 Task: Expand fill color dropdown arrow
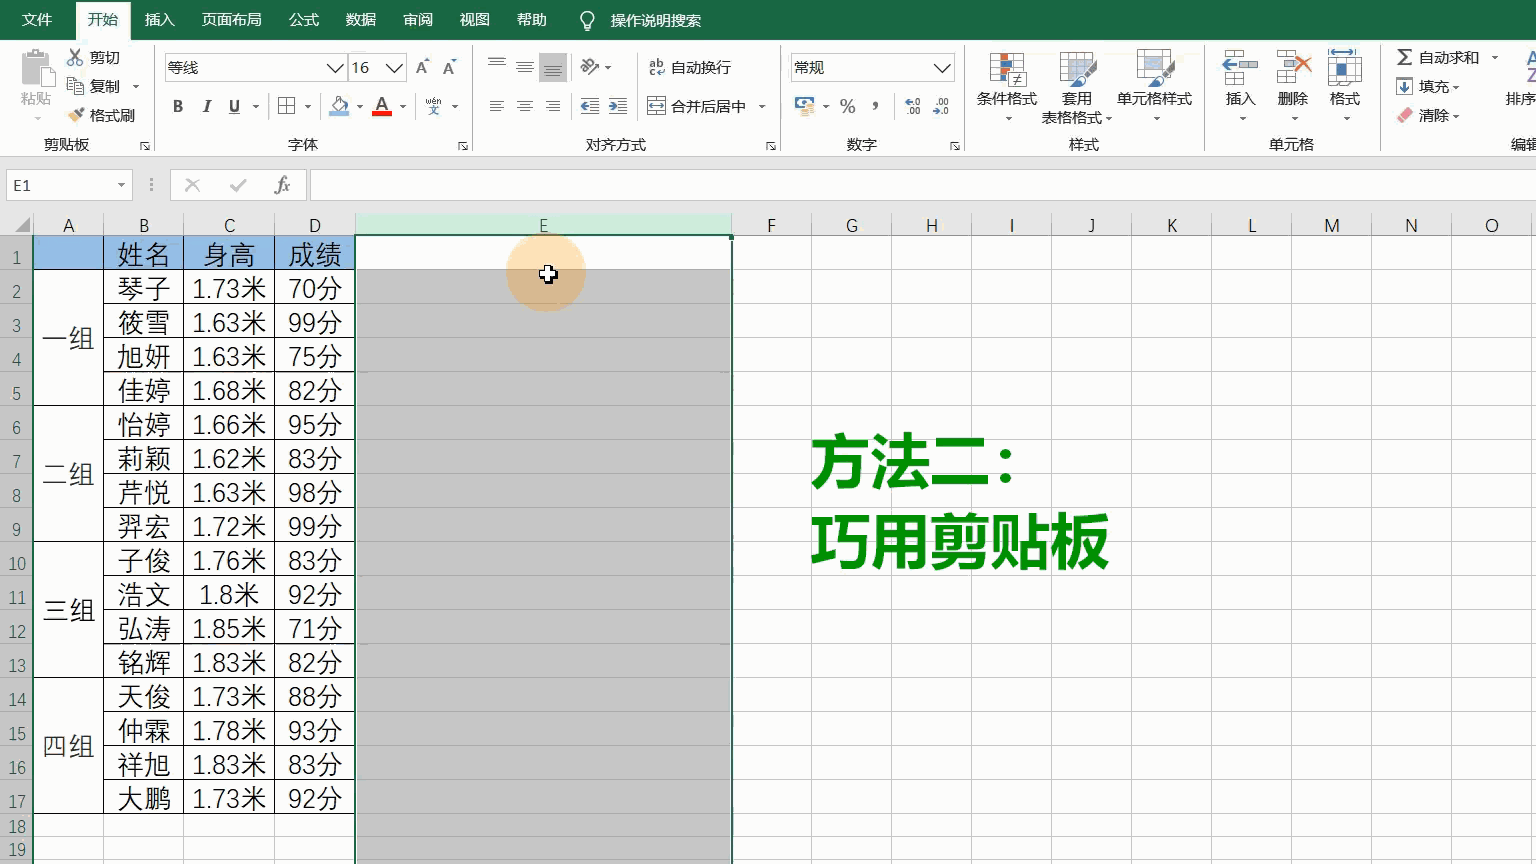pyautogui.click(x=359, y=106)
